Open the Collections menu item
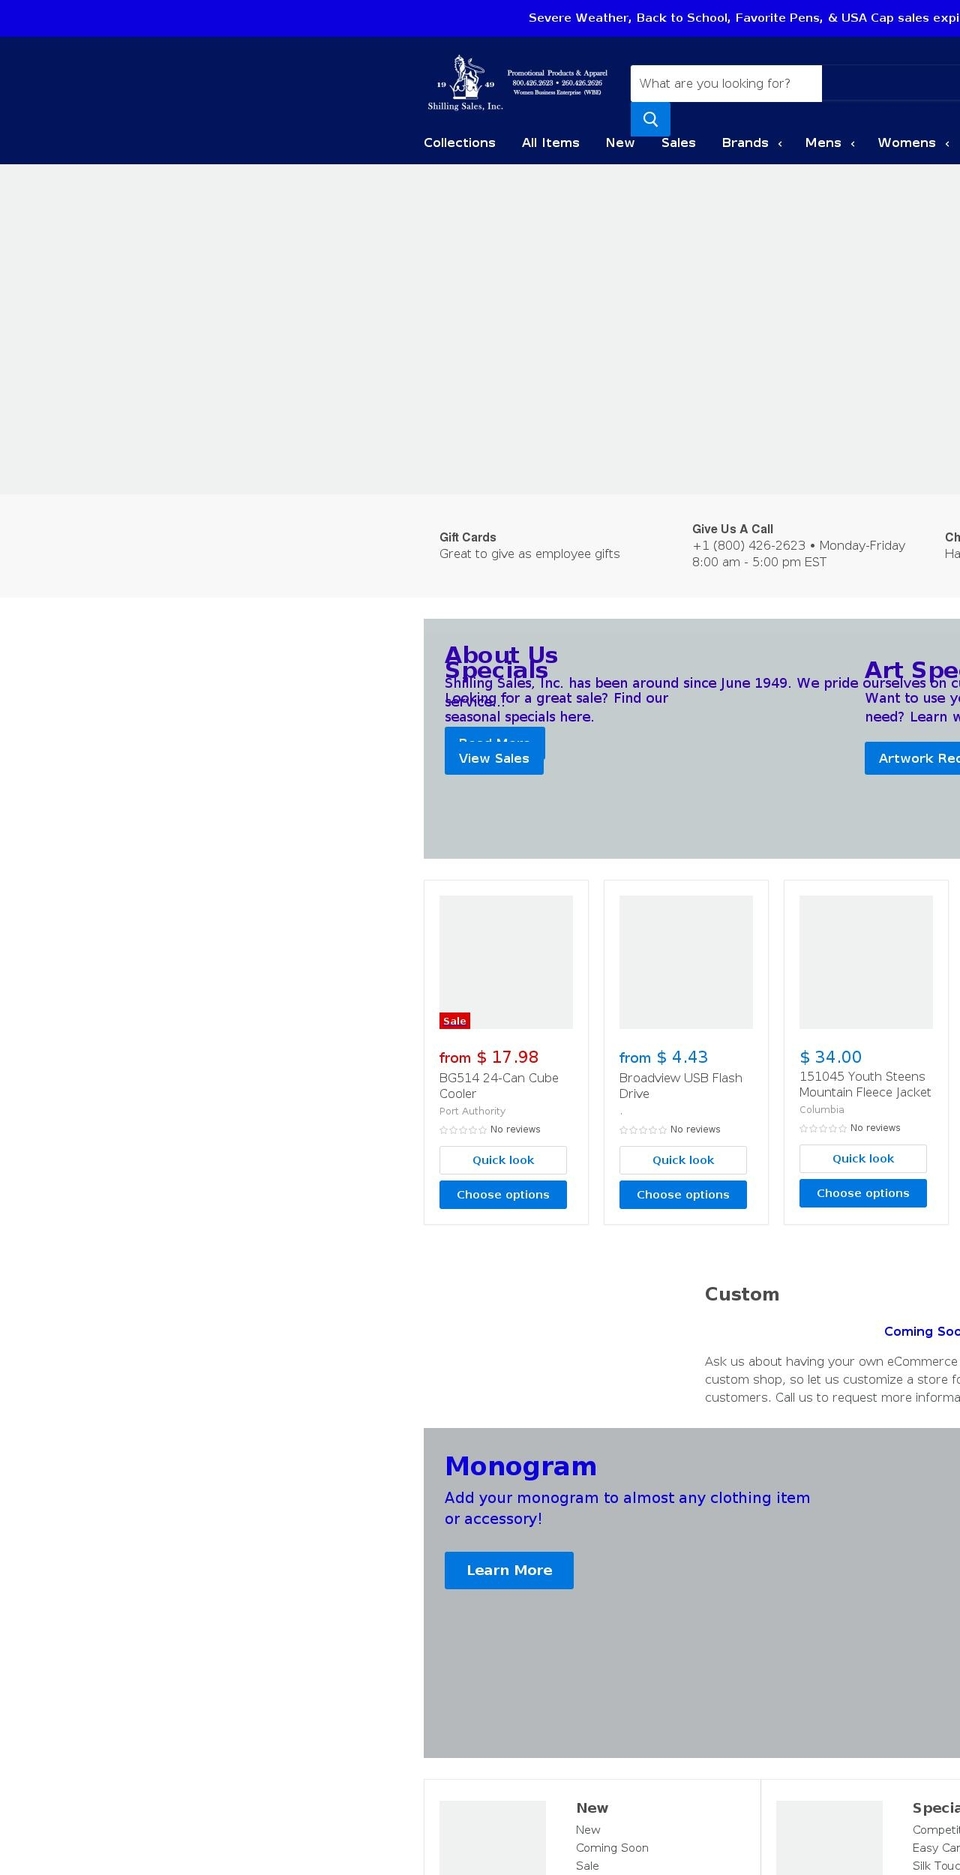This screenshot has width=960, height=1875. pos(459,143)
